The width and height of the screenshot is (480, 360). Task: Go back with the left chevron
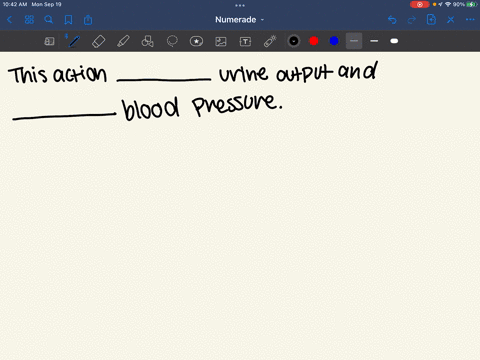click(9, 20)
